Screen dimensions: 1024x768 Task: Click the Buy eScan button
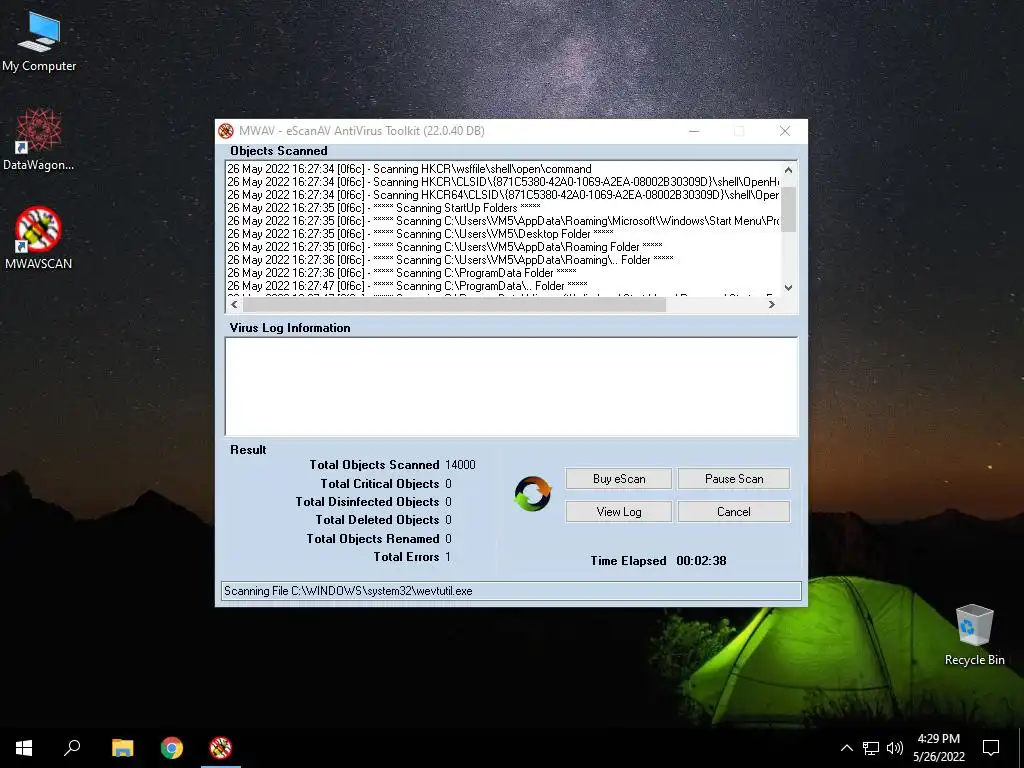(x=618, y=479)
